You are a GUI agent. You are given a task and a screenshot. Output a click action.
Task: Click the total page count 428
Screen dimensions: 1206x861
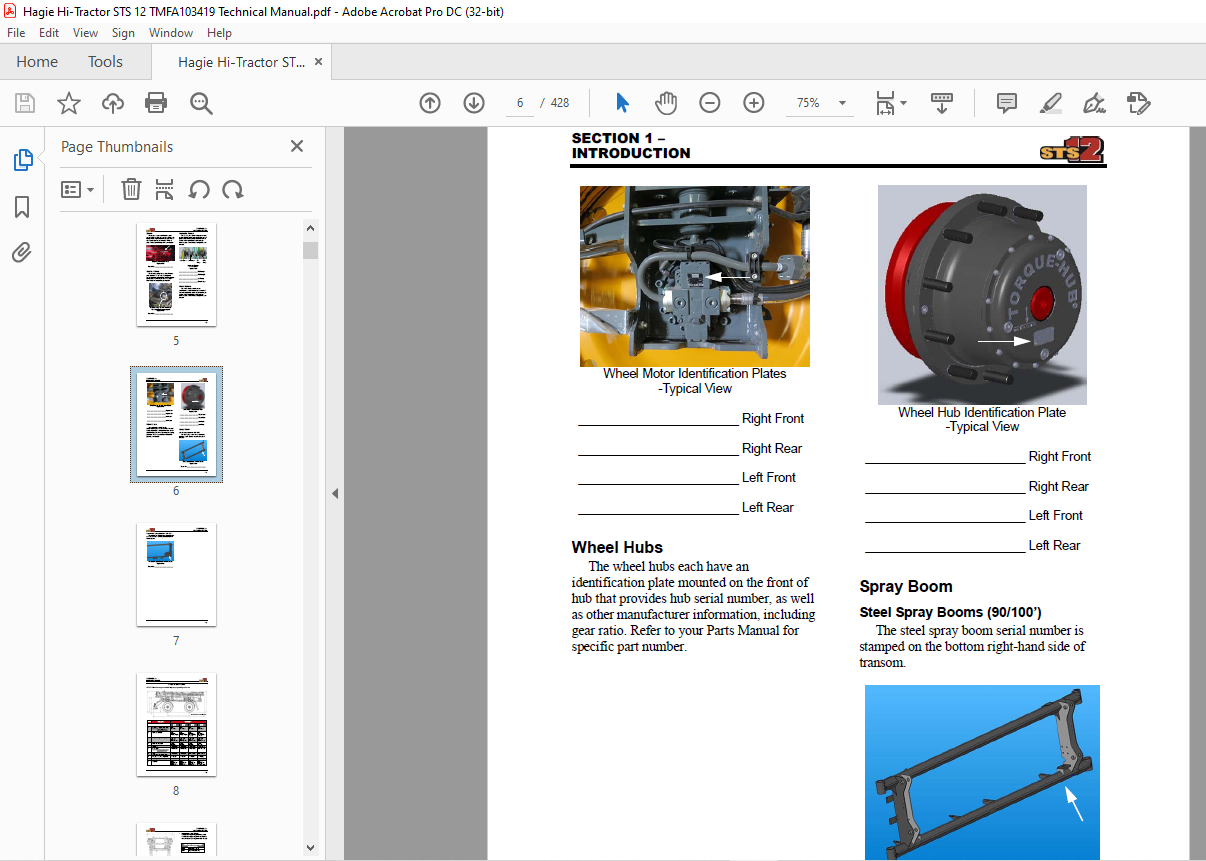[x=560, y=103]
